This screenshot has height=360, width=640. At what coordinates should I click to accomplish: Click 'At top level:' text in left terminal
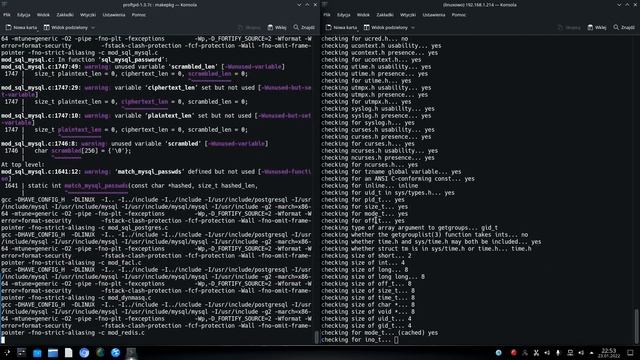(x=23, y=164)
